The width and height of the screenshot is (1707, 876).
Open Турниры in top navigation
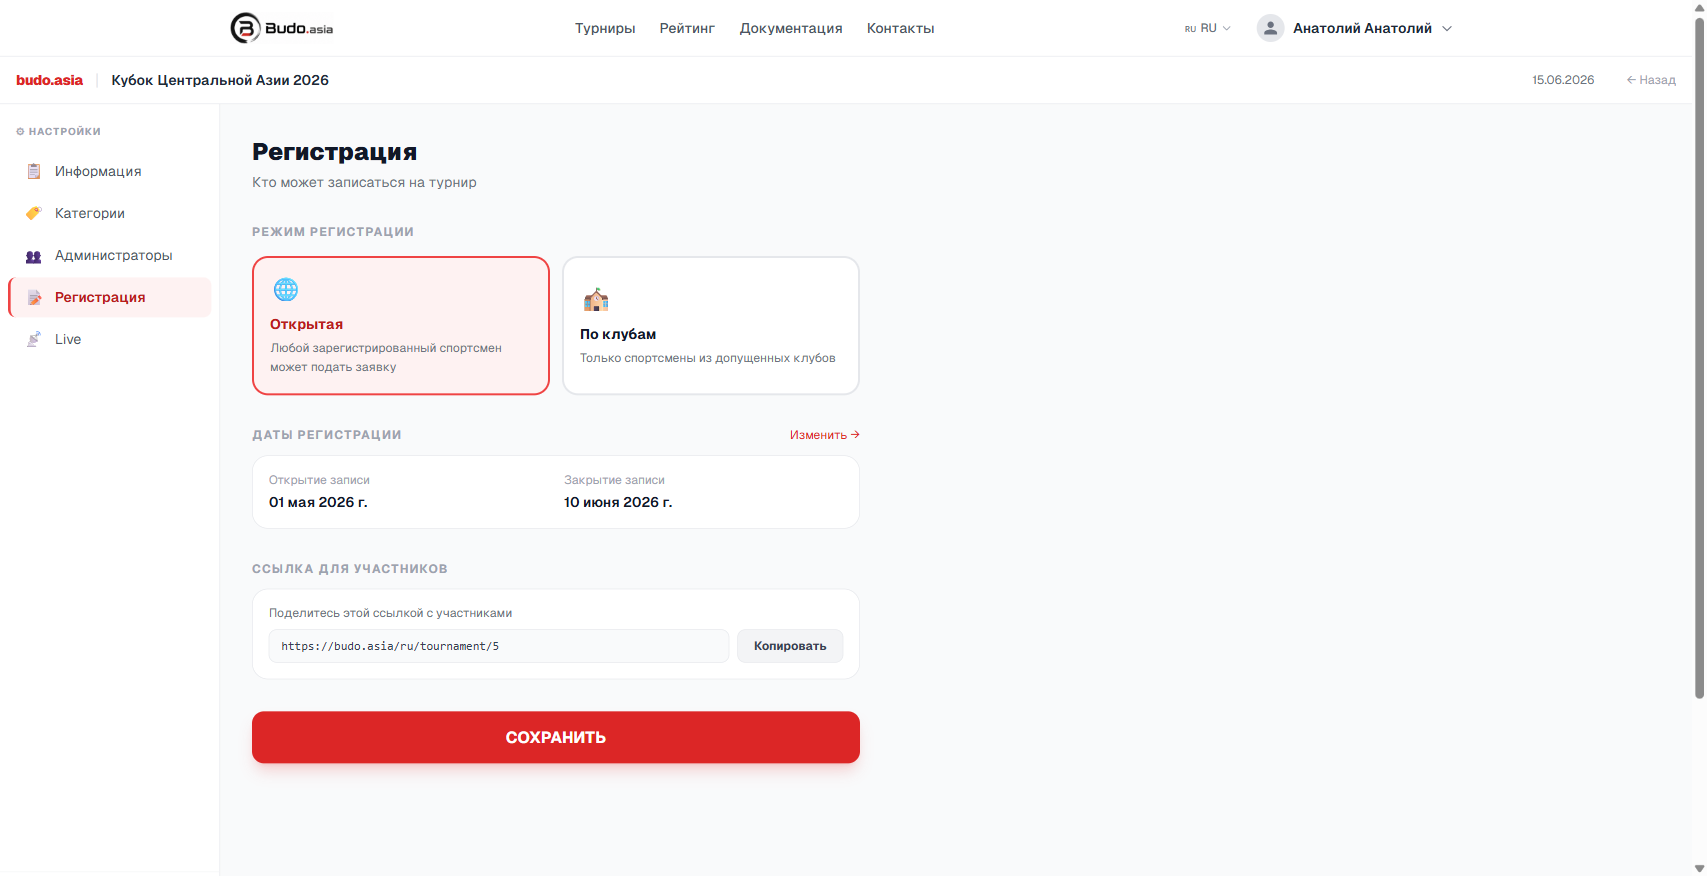click(x=605, y=28)
